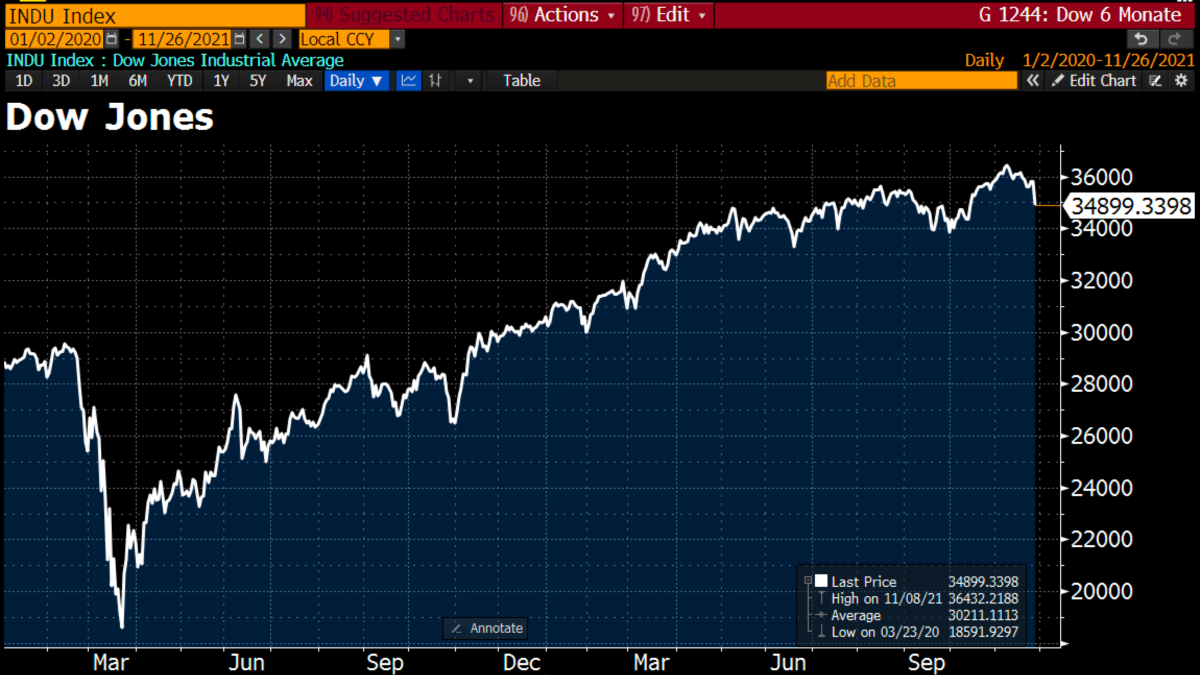The width and height of the screenshot is (1200, 675).
Task: Select the Max time range
Action: point(299,81)
